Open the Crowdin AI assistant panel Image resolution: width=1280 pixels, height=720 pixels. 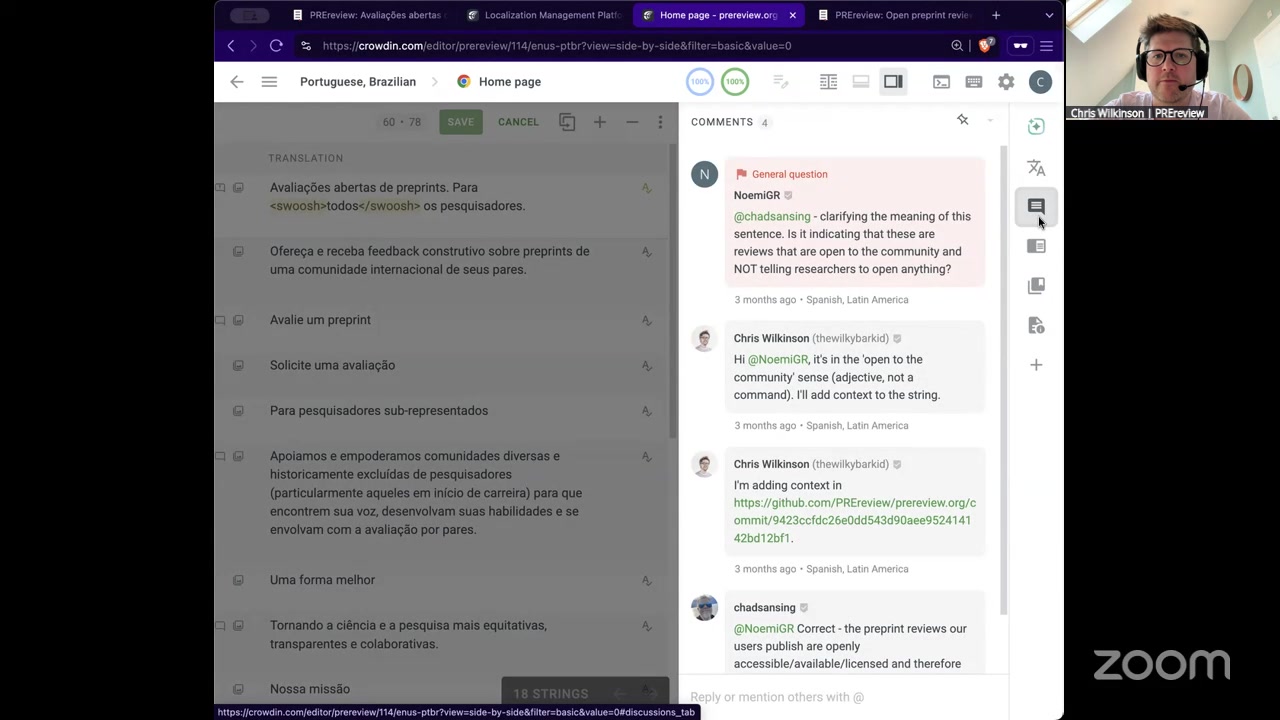[x=1036, y=126]
